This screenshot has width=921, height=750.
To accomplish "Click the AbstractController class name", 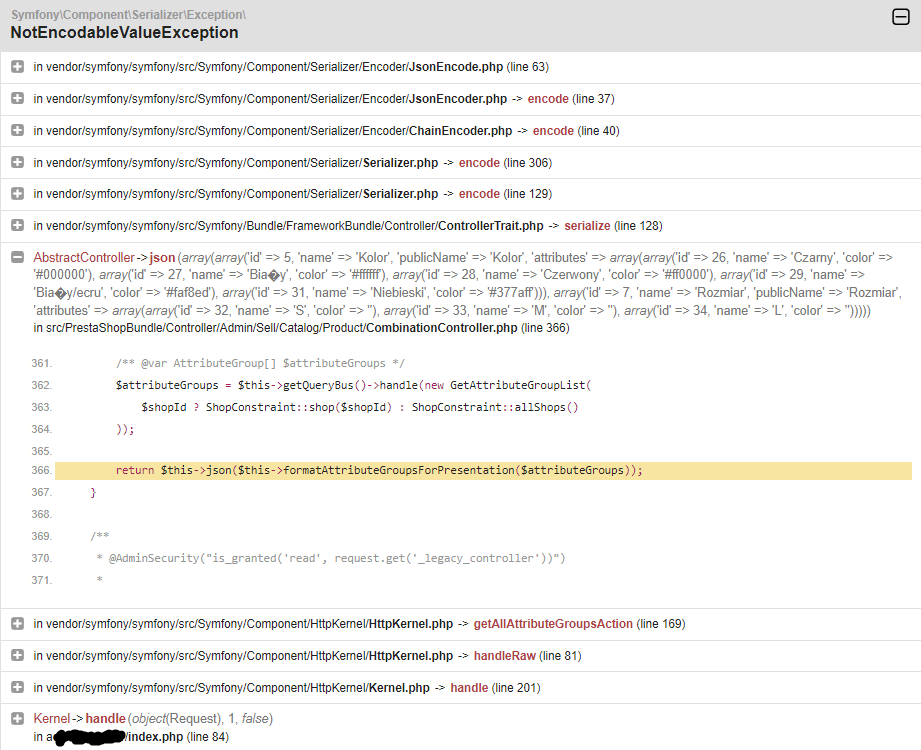I will [x=84, y=257].
